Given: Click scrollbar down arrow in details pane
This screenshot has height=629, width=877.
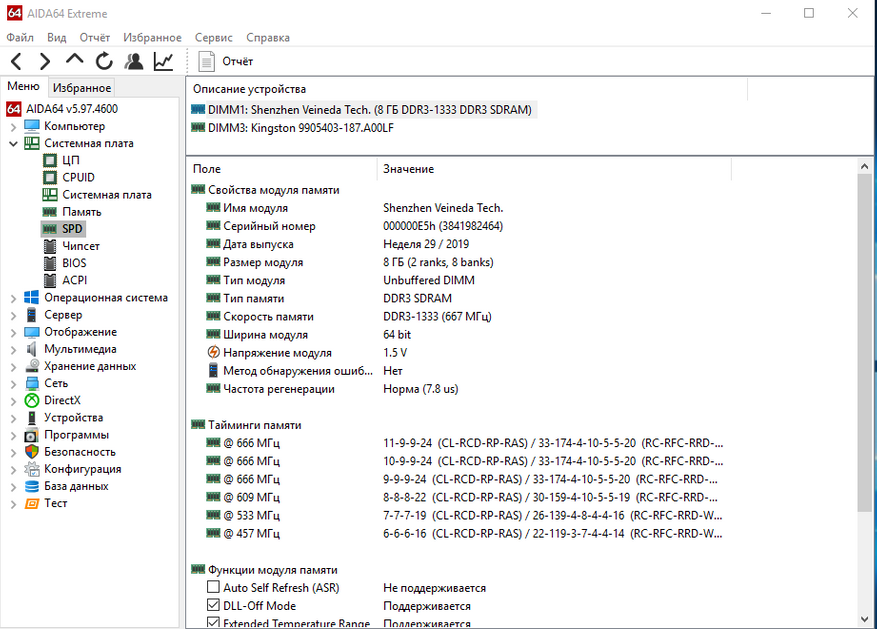Looking at the screenshot, I should [x=864, y=619].
